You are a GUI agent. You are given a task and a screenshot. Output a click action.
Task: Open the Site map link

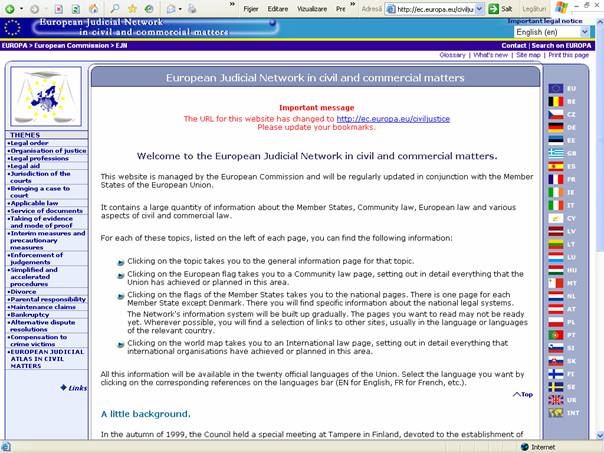(x=528, y=55)
